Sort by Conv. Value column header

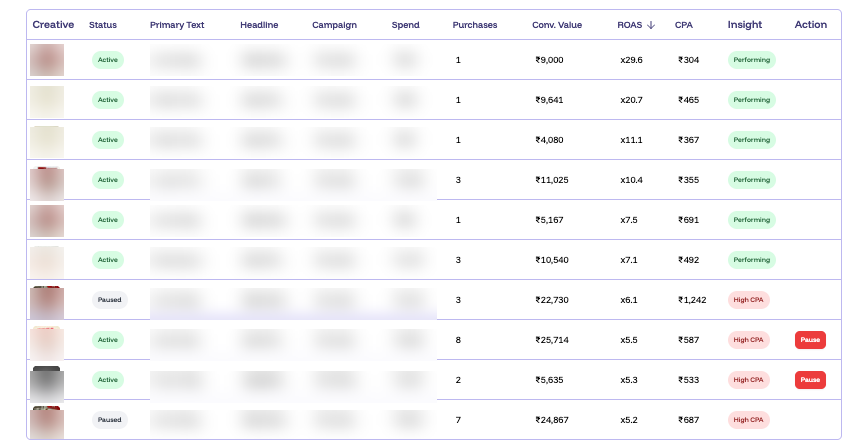coord(557,25)
